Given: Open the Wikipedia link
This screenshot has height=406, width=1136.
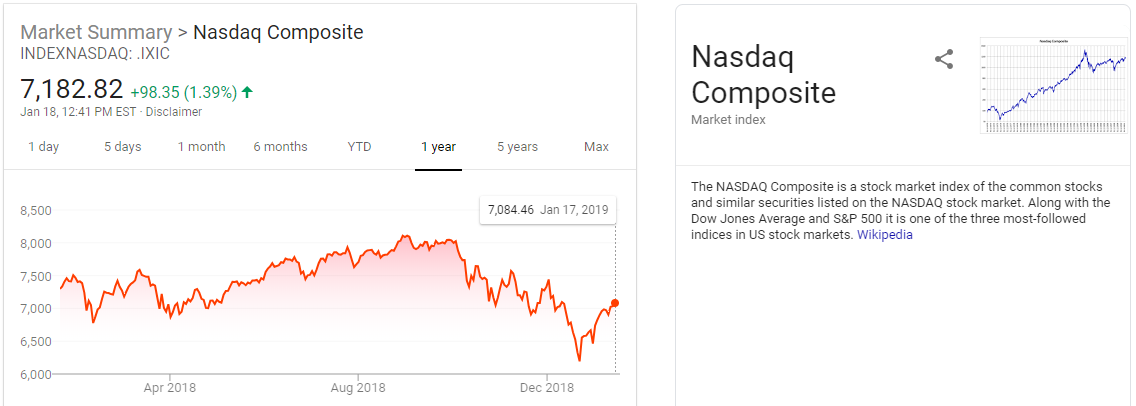Looking at the screenshot, I should tap(885, 235).
